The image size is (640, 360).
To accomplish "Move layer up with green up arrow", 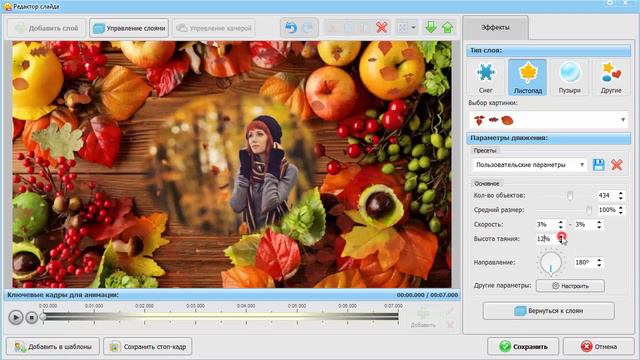I will pyautogui.click(x=448, y=28).
